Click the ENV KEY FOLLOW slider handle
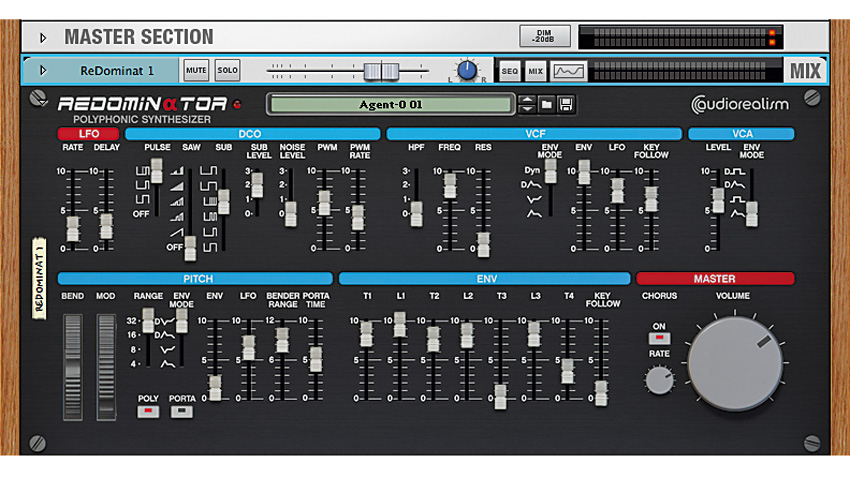Image resolution: width=850 pixels, height=478 pixels. tap(601, 393)
